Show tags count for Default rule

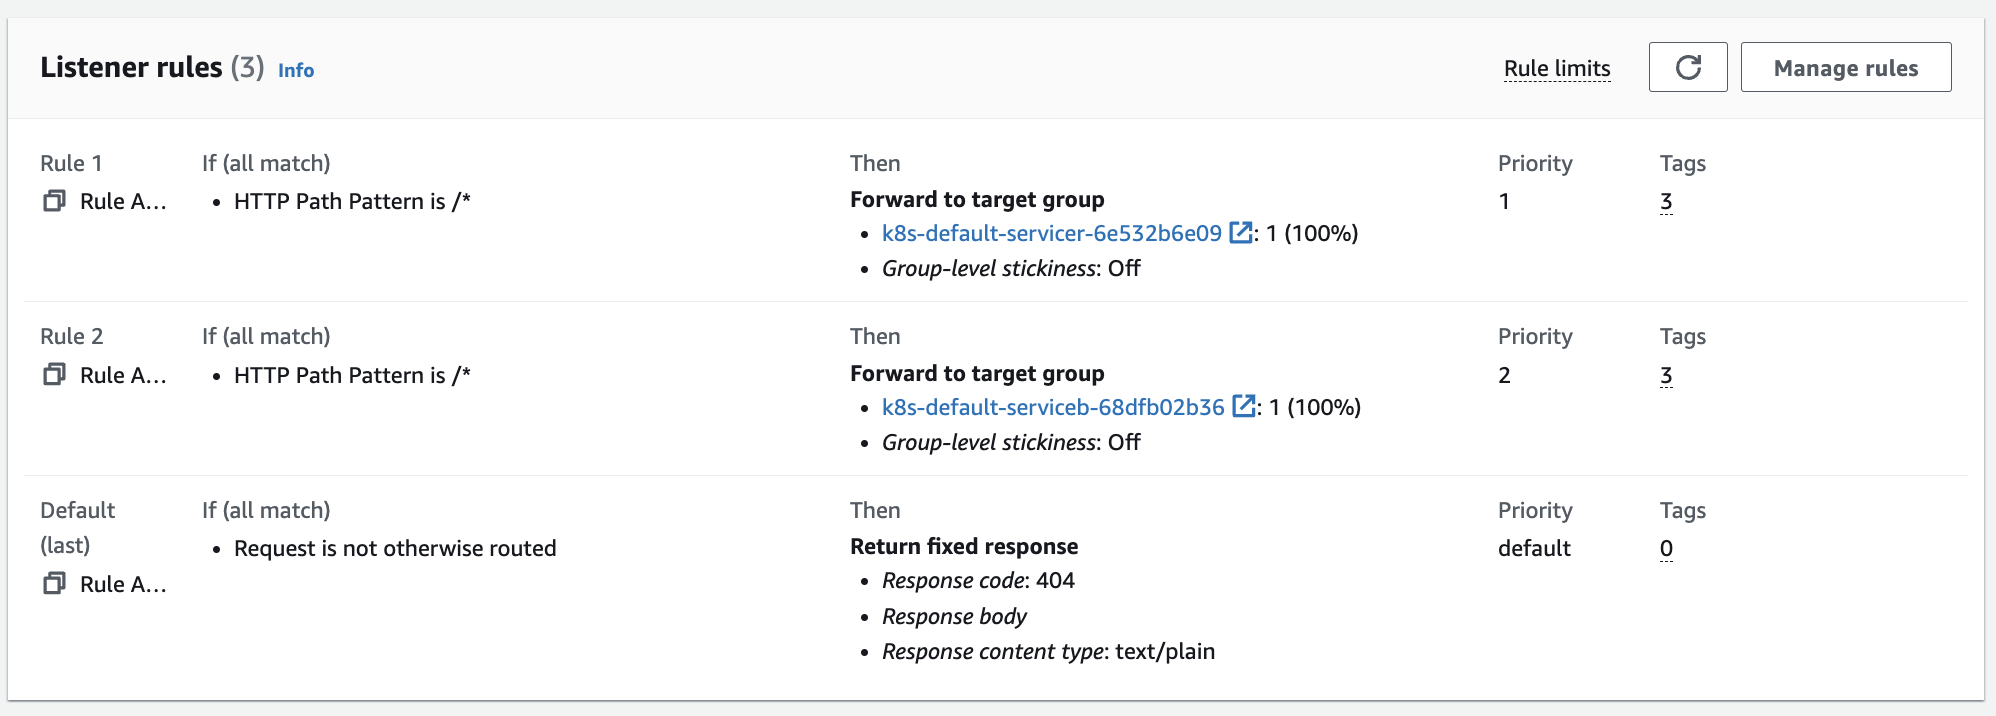1666,548
